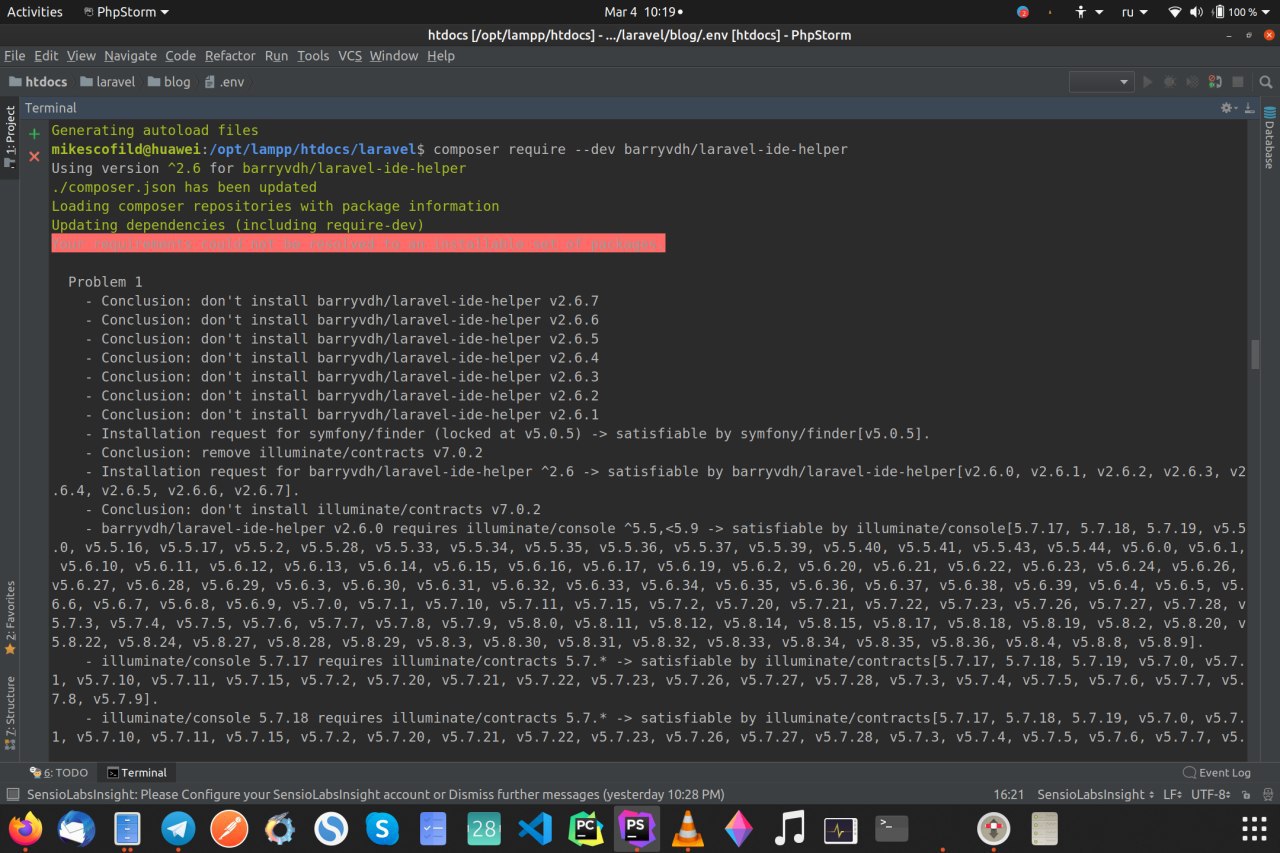
Task: Open Postman from the dock
Action: [x=229, y=828]
